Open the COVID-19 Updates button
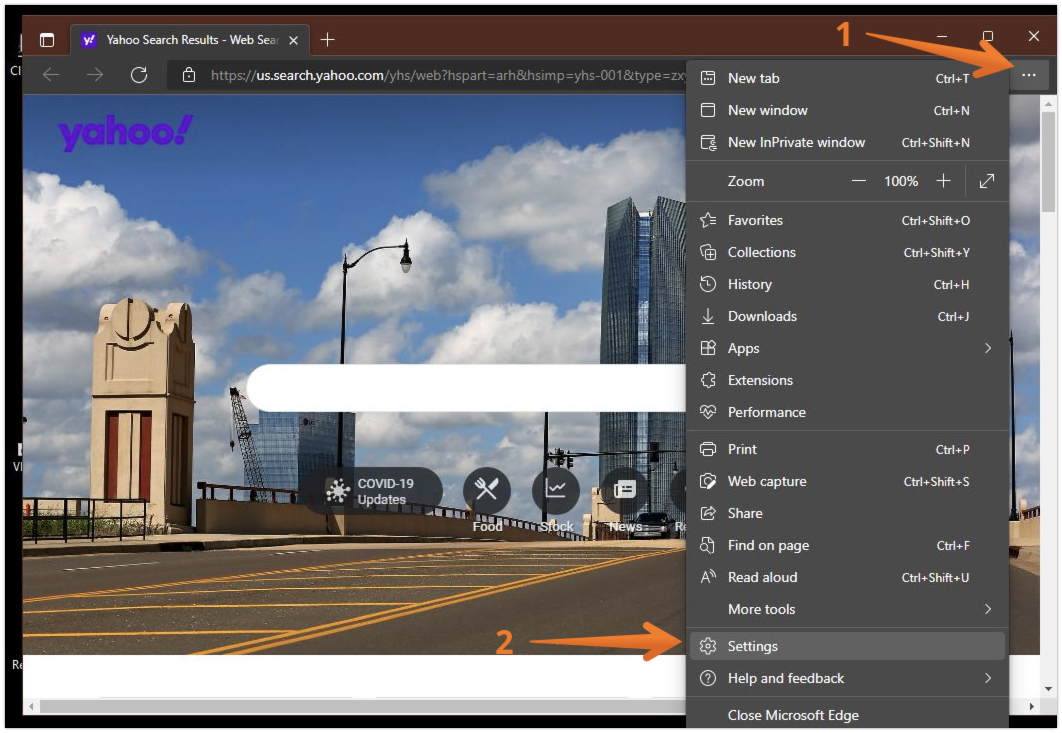The image size is (1062, 733). coord(372,491)
